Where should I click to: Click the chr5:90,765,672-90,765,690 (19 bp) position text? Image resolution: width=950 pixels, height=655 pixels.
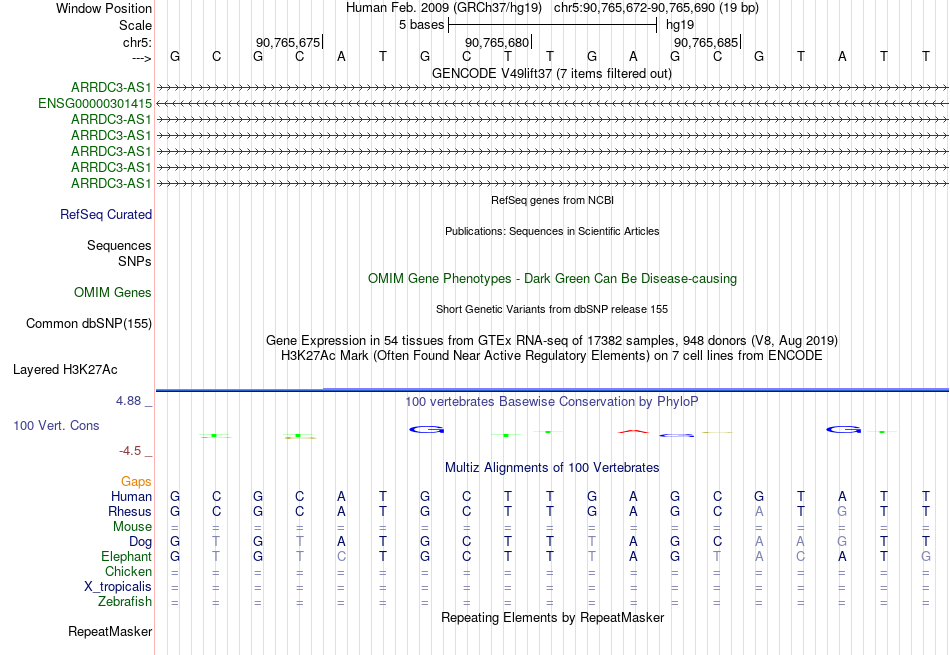coord(657,8)
